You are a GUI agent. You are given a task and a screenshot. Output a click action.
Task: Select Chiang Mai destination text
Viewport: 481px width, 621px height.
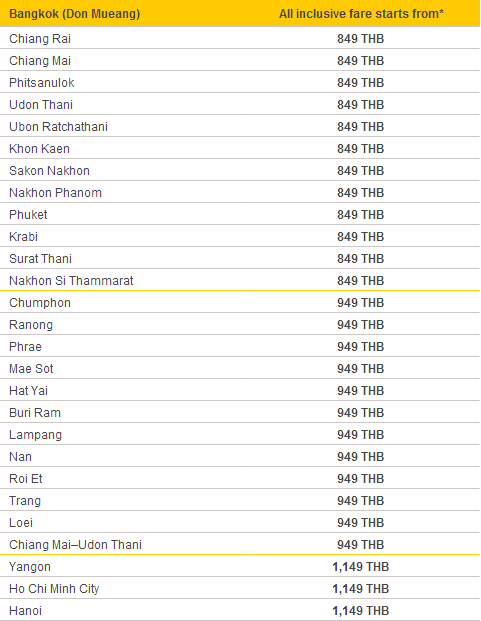point(40,61)
